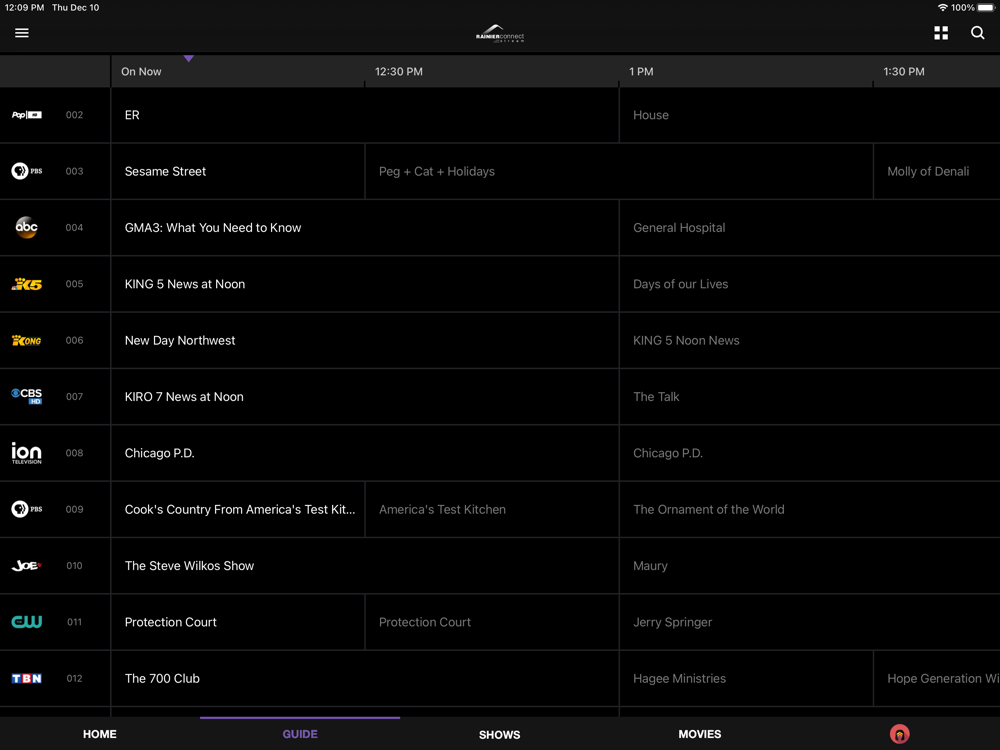The height and width of the screenshot is (750, 1000).
Task: Open KIRO 7 News at Noon
Action: coord(365,396)
